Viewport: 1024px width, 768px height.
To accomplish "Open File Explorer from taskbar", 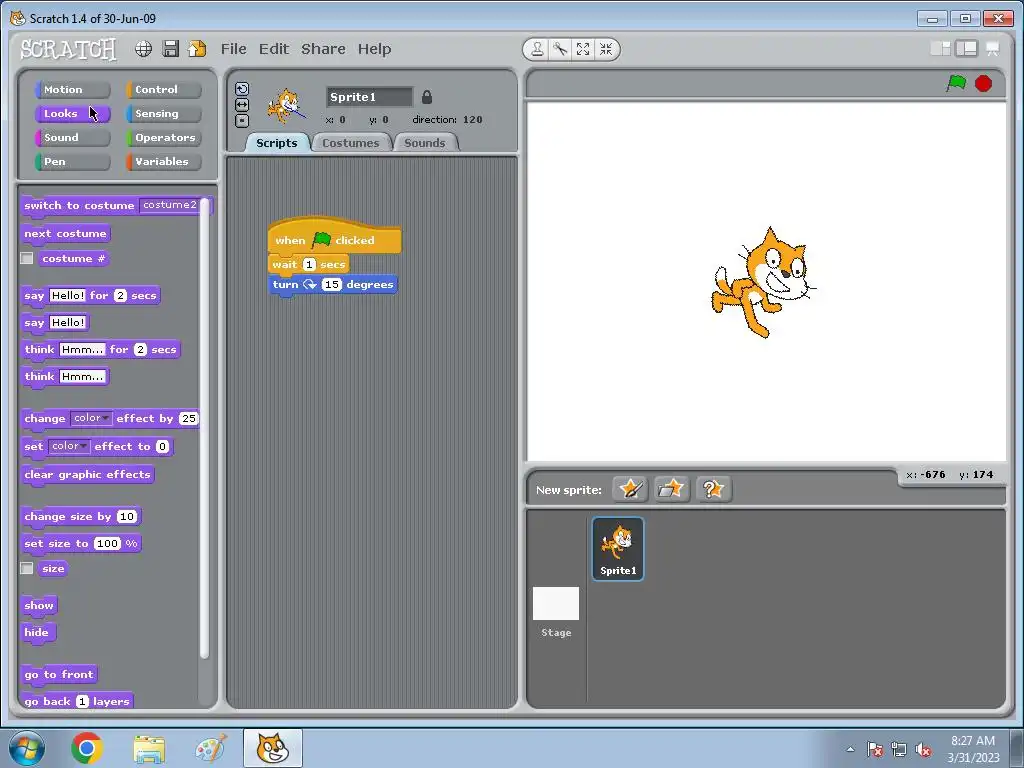I will click(x=149, y=748).
